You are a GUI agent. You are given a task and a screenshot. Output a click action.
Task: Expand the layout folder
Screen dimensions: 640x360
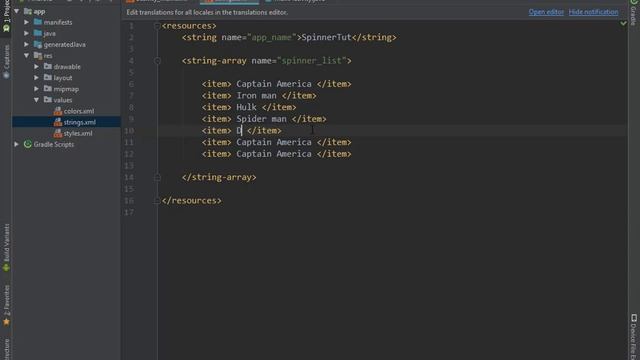click(37, 77)
